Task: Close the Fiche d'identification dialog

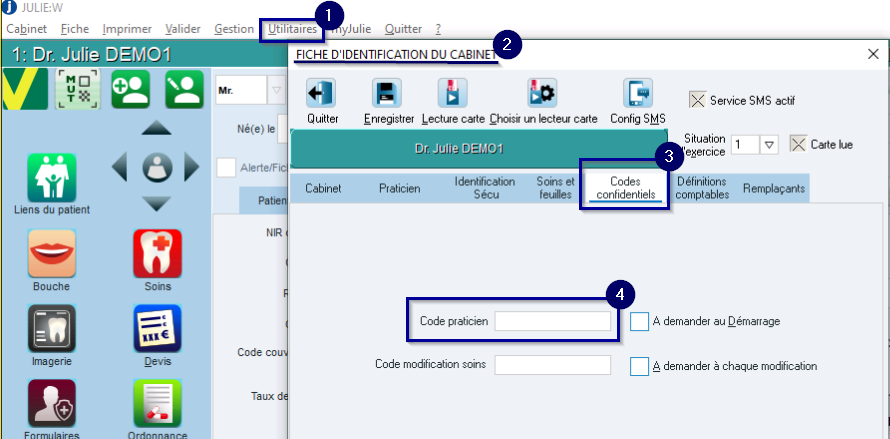Action: (874, 55)
